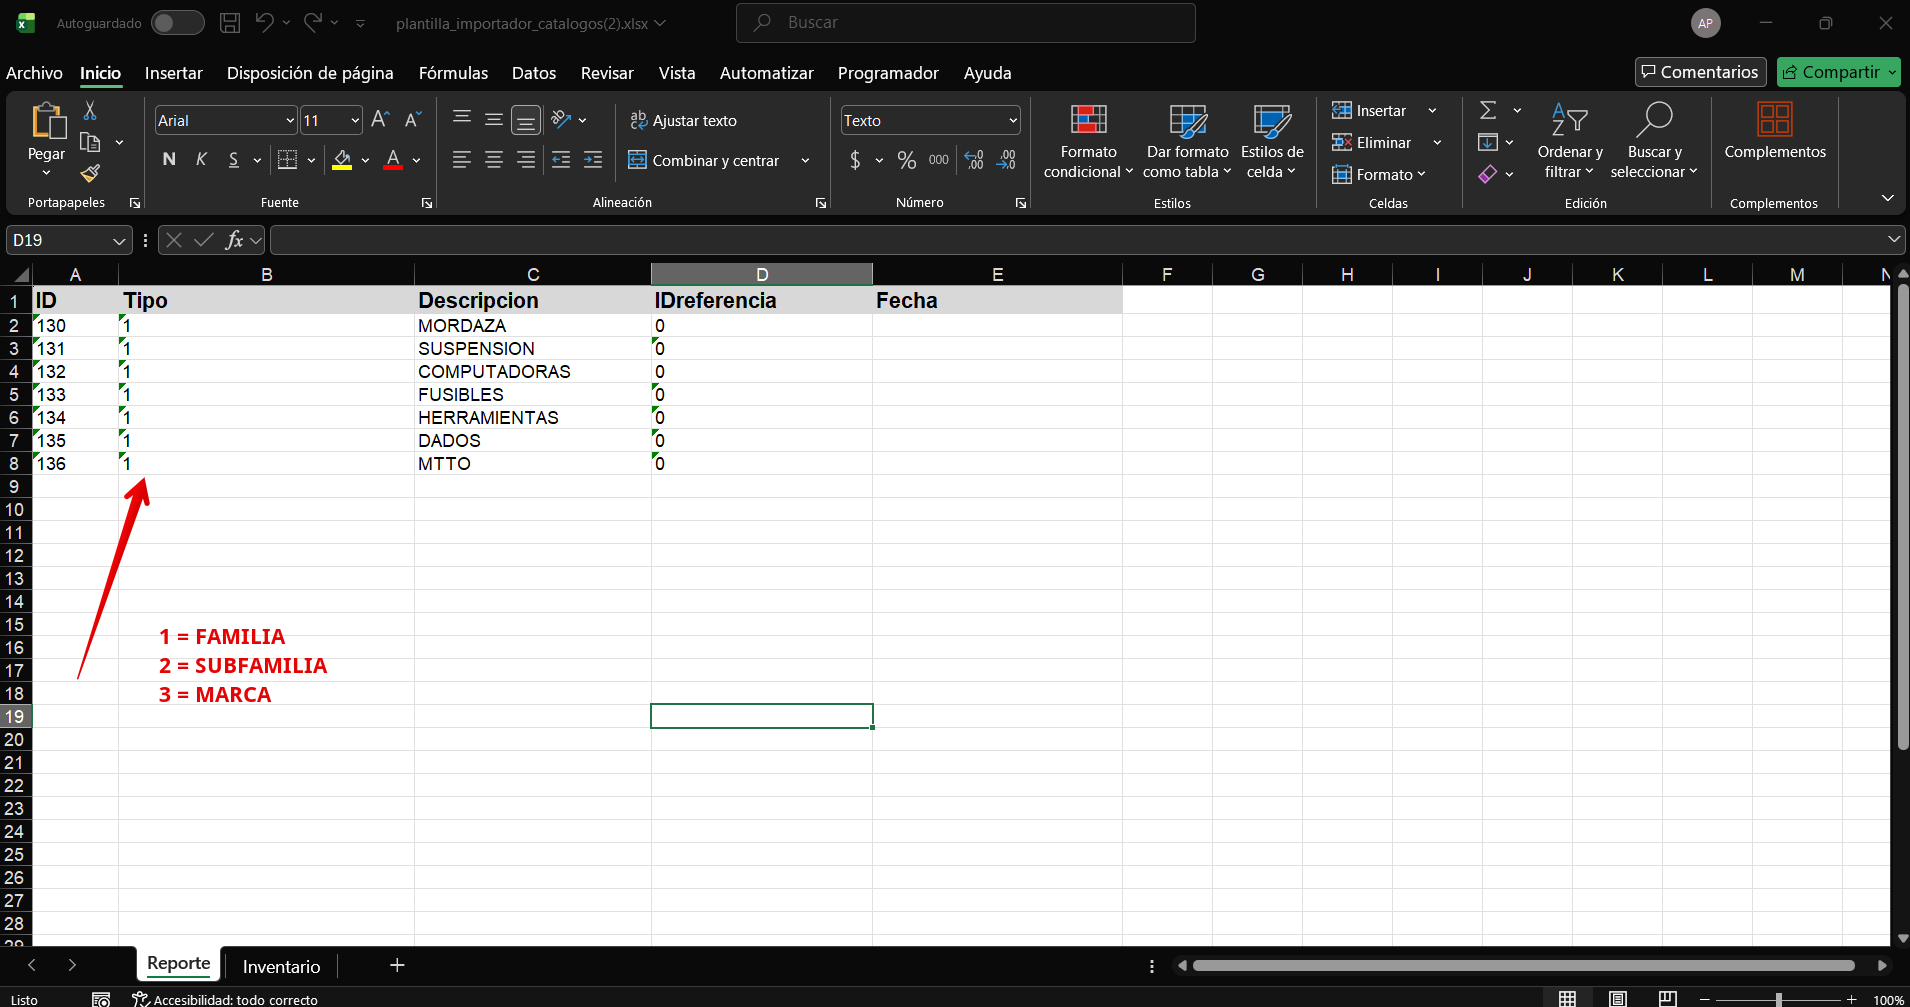Expand the Texto number format dropdown
Viewport: 1910px width, 1007px height.
point(1012,121)
